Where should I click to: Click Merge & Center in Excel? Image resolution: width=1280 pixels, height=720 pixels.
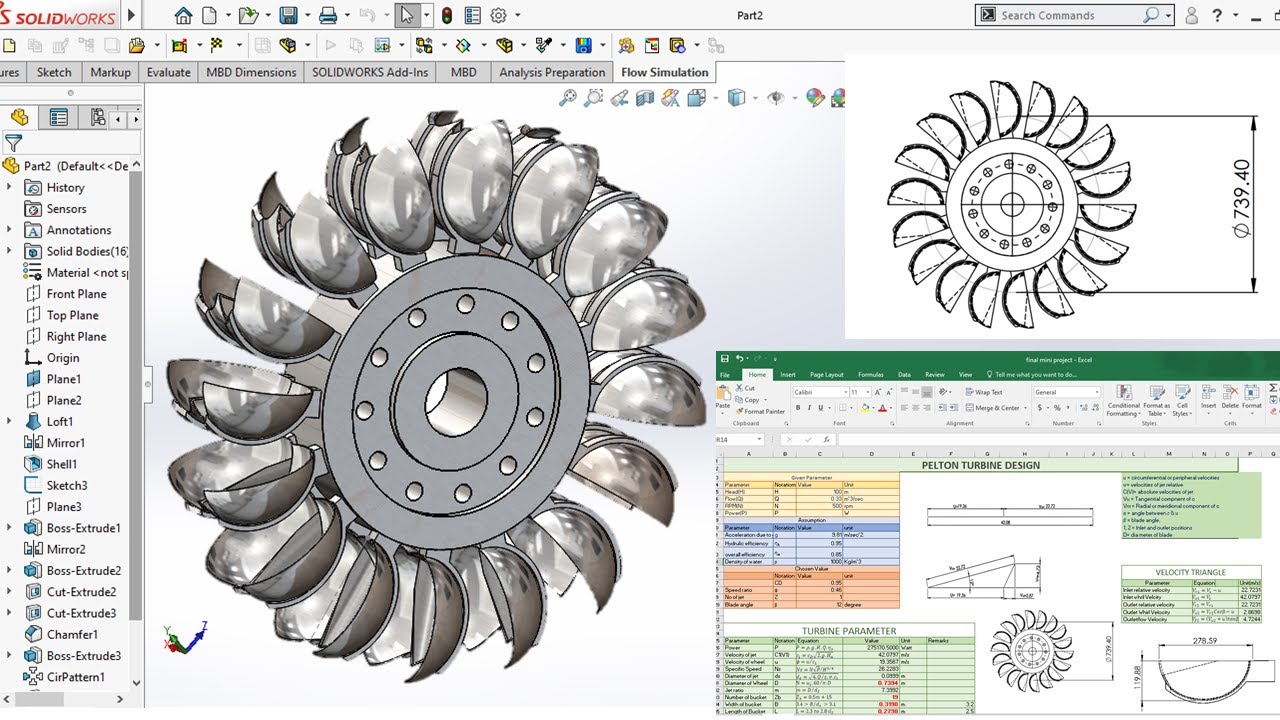[993, 408]
